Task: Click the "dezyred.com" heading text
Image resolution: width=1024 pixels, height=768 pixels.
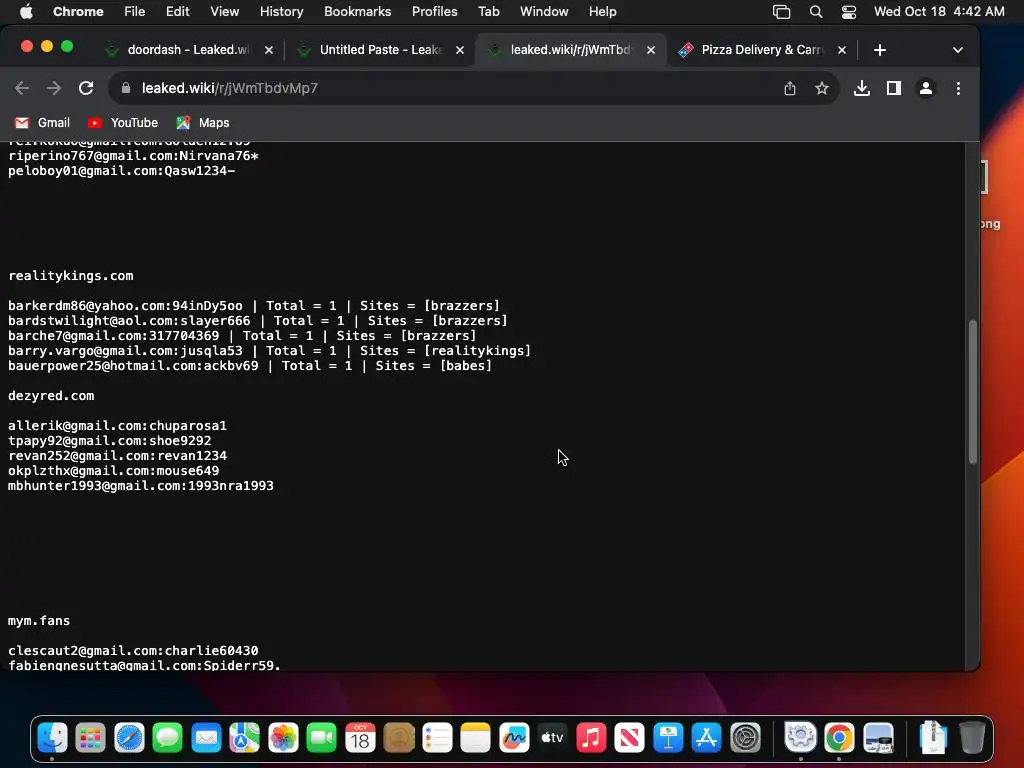Action: [51, 396]
